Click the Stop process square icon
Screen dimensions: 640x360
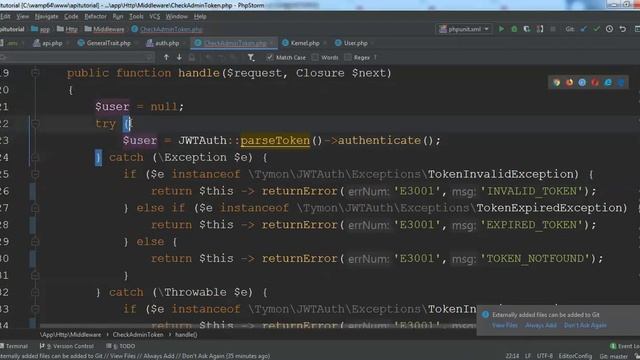click(553, 29)
